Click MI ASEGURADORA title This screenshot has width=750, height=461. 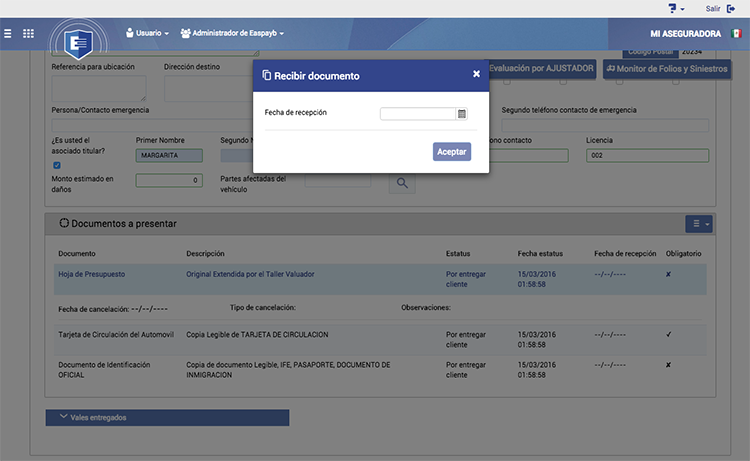click(685, 33)
